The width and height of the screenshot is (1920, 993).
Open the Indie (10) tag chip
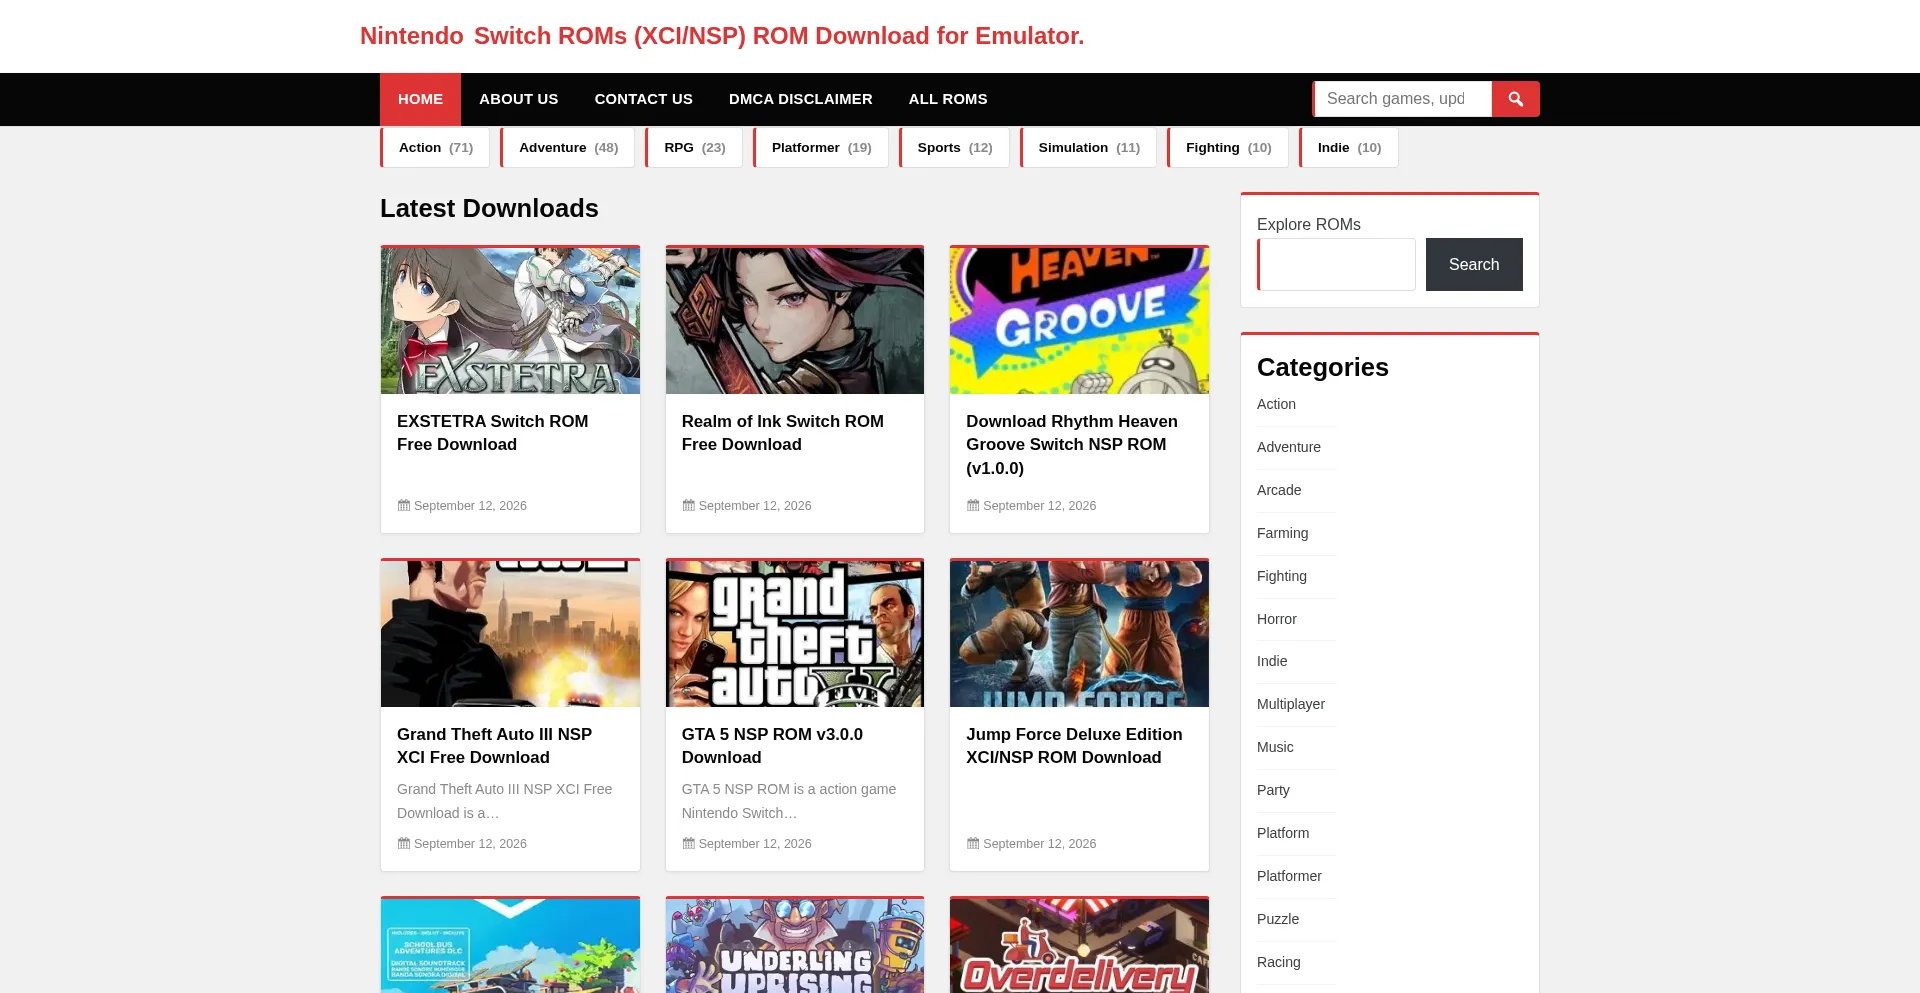1349,148
